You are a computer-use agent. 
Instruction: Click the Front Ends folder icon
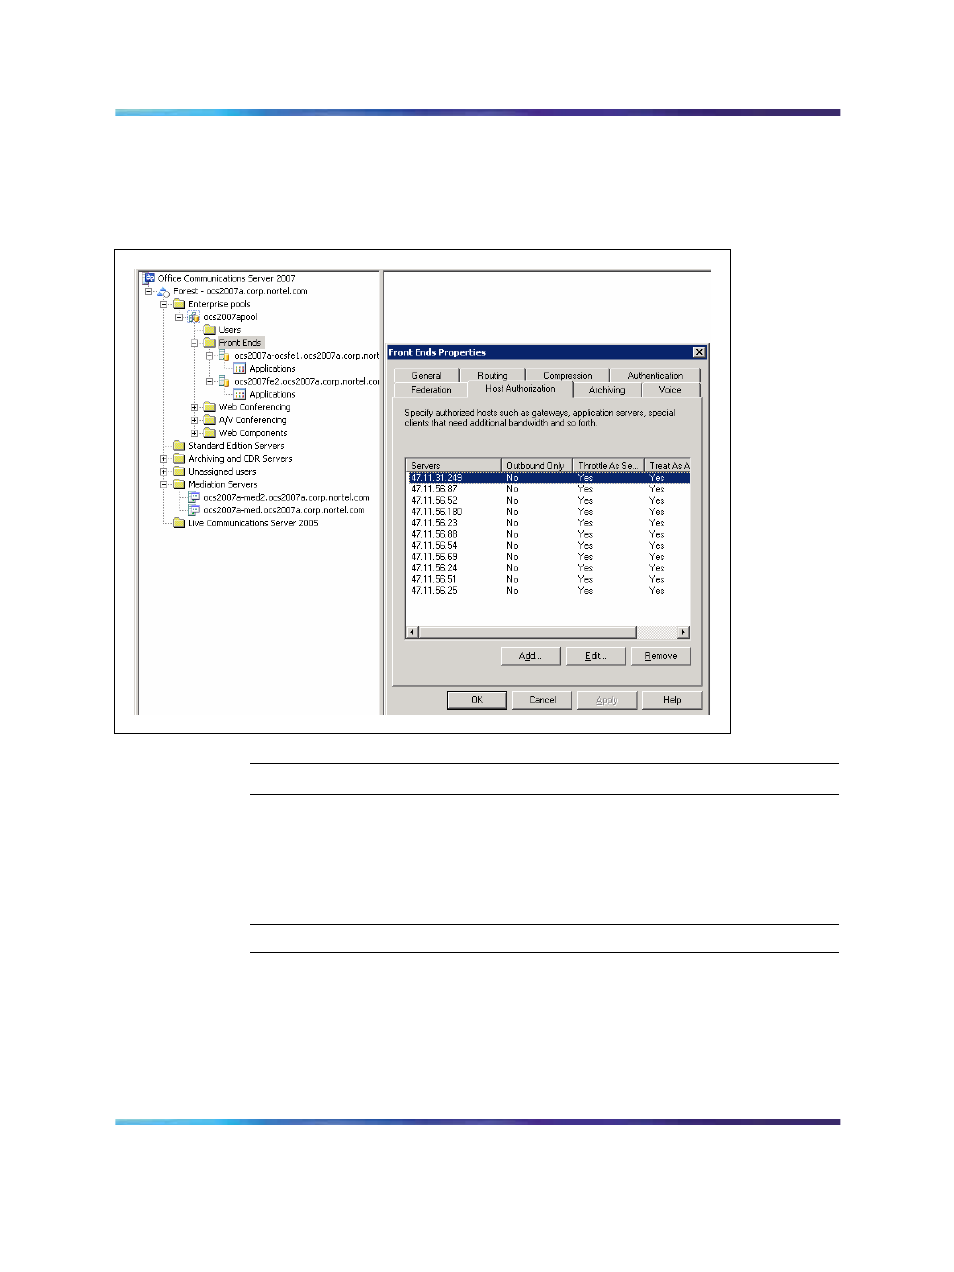tap(210, 343)
